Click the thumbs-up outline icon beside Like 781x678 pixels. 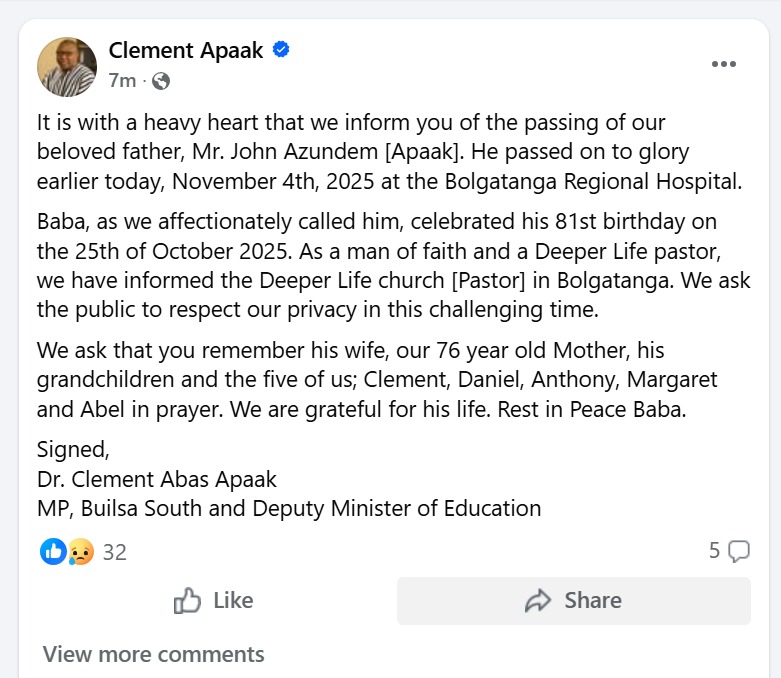click(x=187, y=601)
